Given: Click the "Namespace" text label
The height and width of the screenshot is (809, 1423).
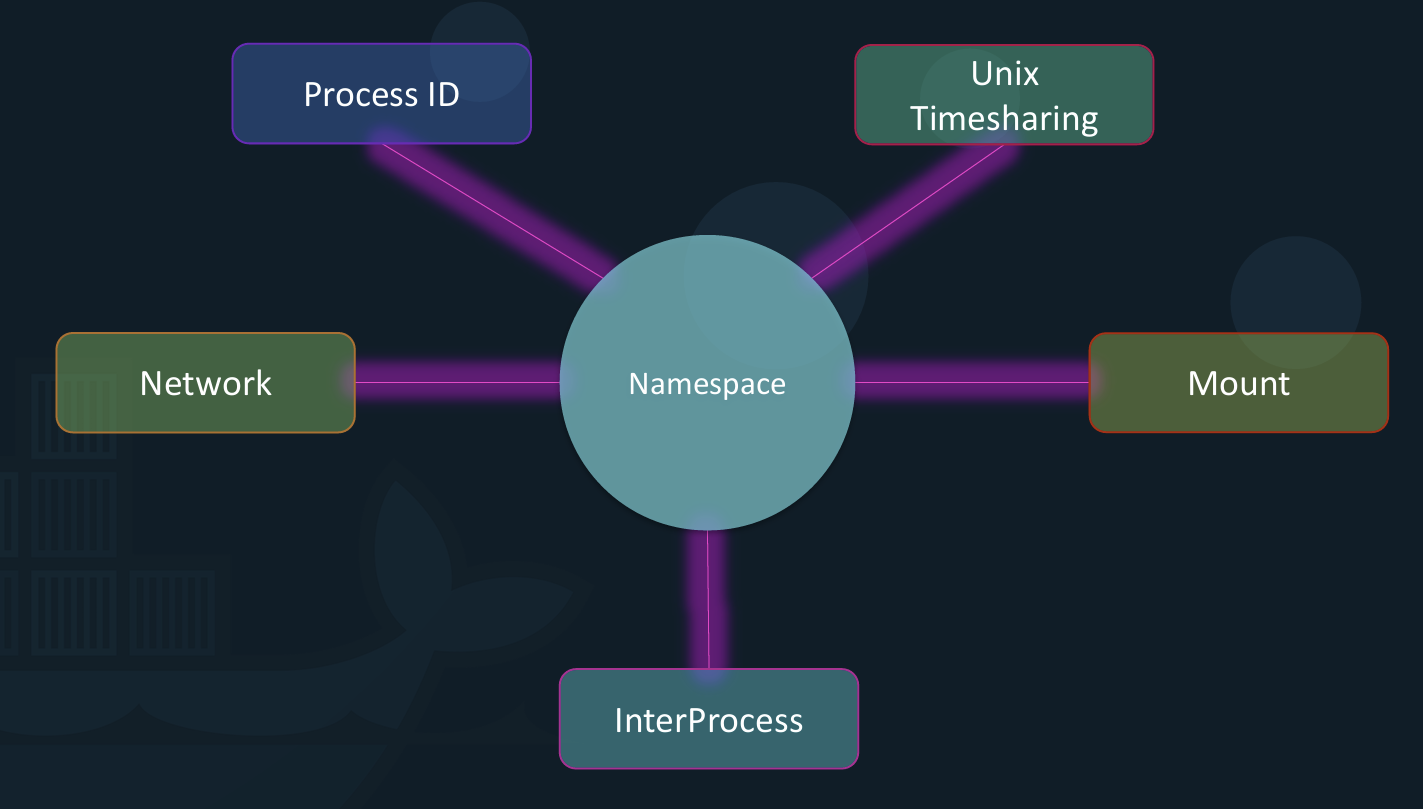Looking at the screenshot, I should pyautogui.click(x=707, y=384).
